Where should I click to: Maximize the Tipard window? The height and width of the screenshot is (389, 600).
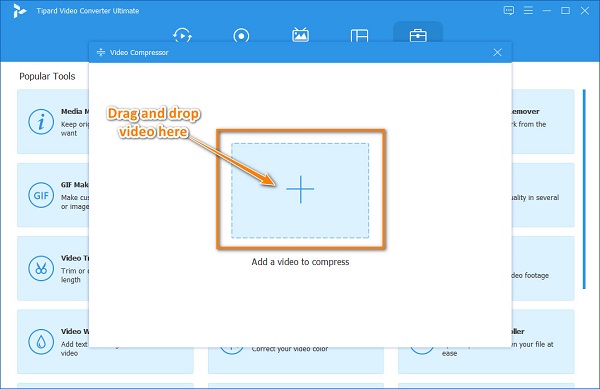[565, 11]
